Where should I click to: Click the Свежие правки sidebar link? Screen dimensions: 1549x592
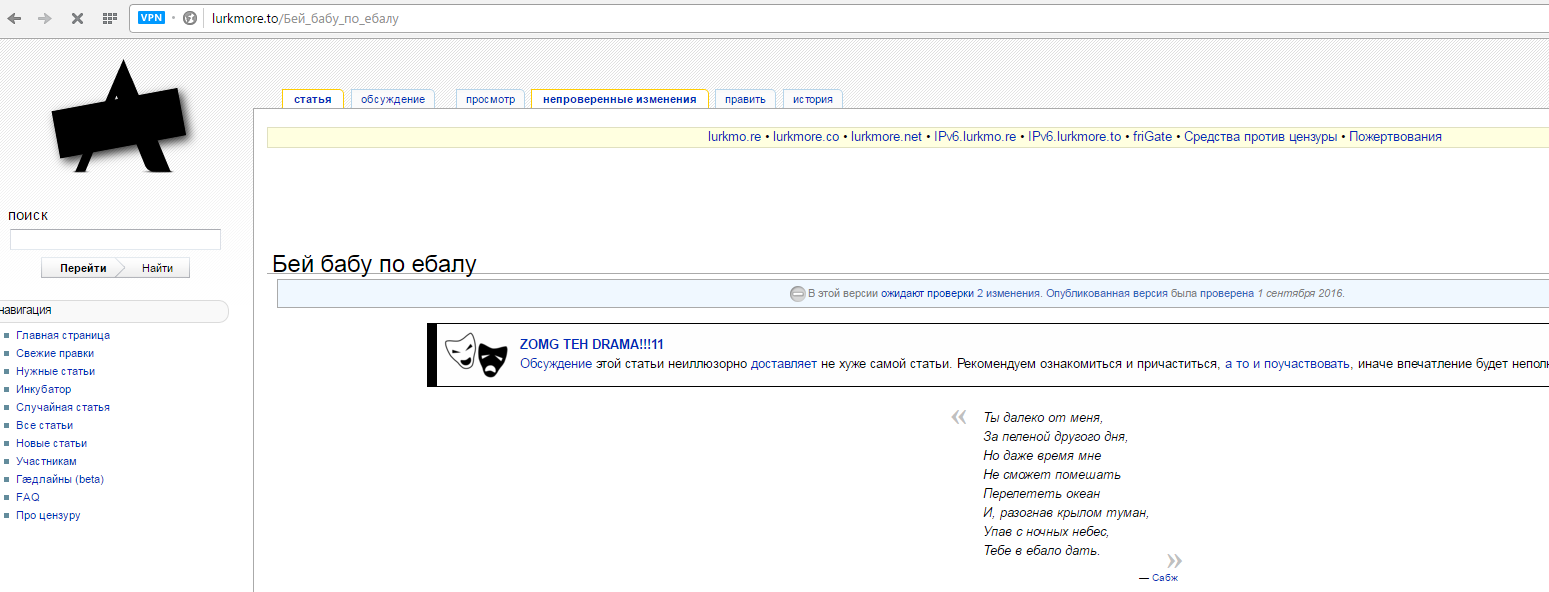(x=55, y=353)
